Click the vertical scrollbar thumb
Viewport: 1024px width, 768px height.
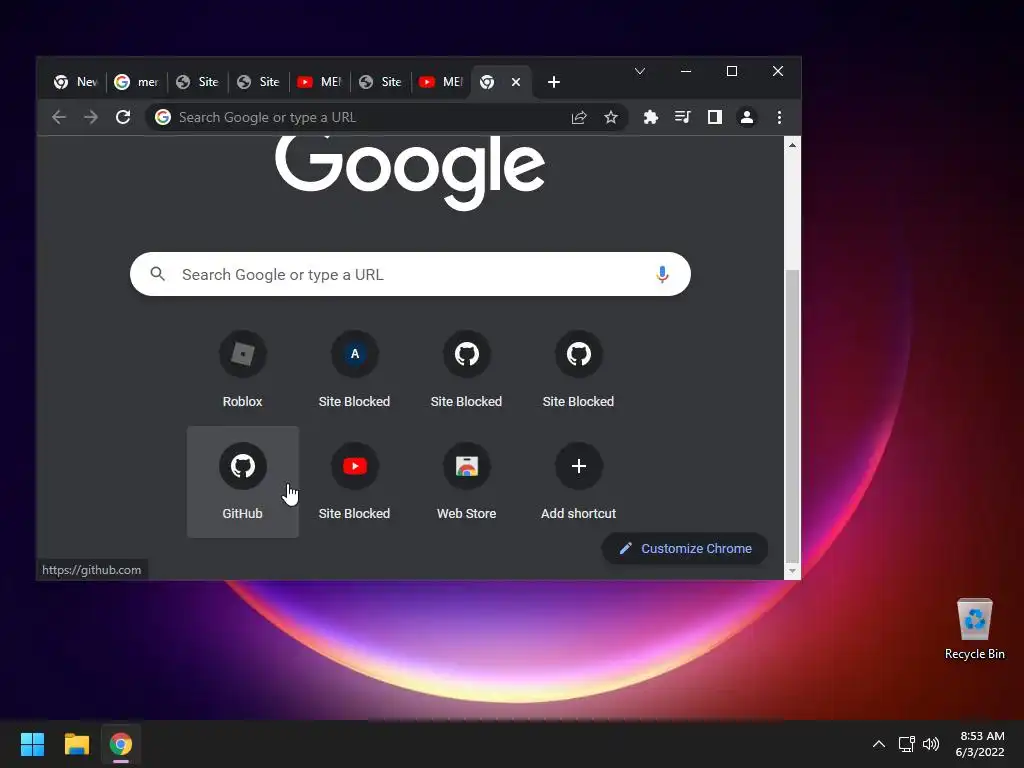coord(792,415)
